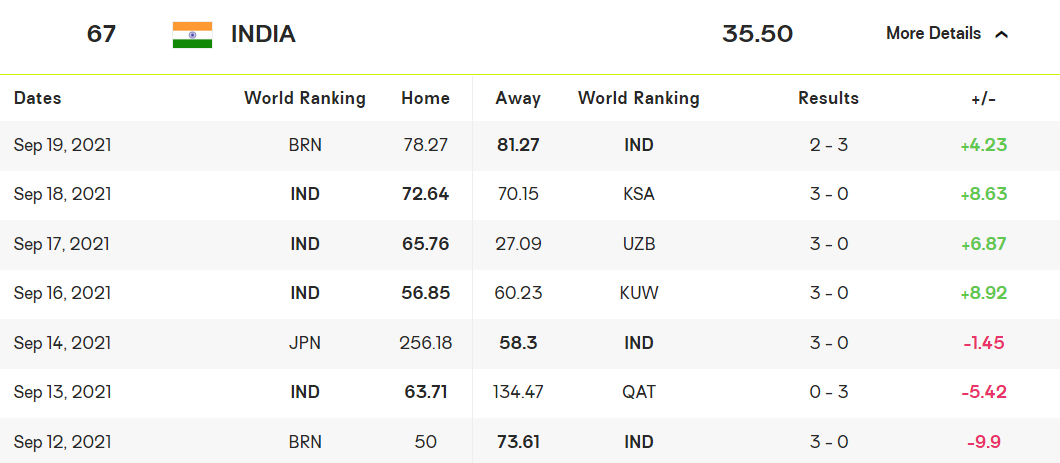This screenshot has width=1060, height=463.
Task: Click the India flag icon
Action: point(192,35)
